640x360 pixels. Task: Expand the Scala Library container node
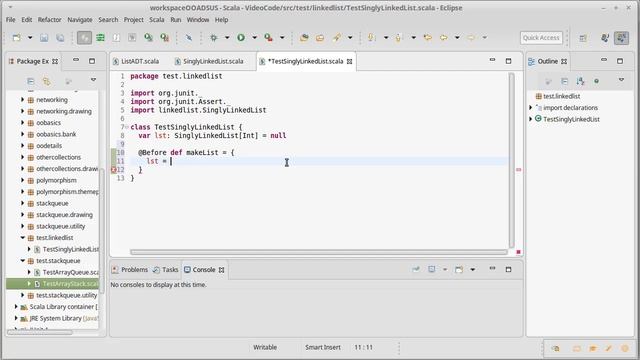point(16,307)
